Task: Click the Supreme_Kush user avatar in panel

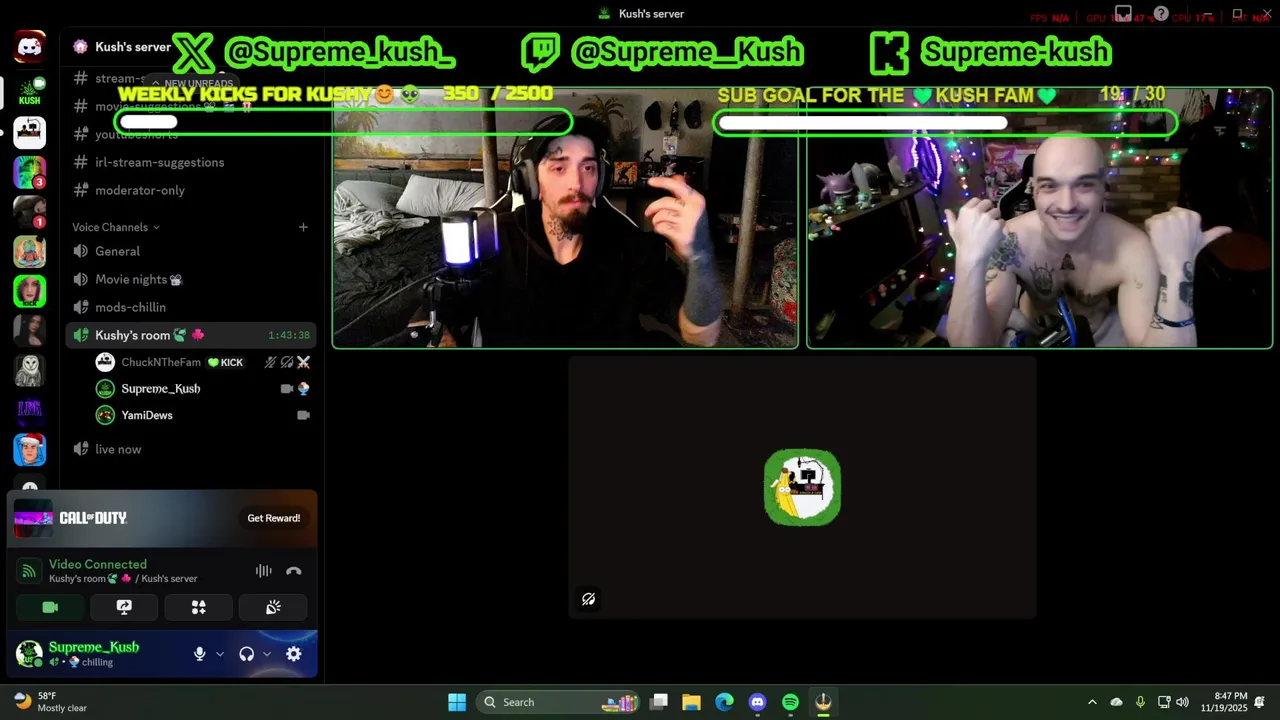Action: (x=29, y=654)
